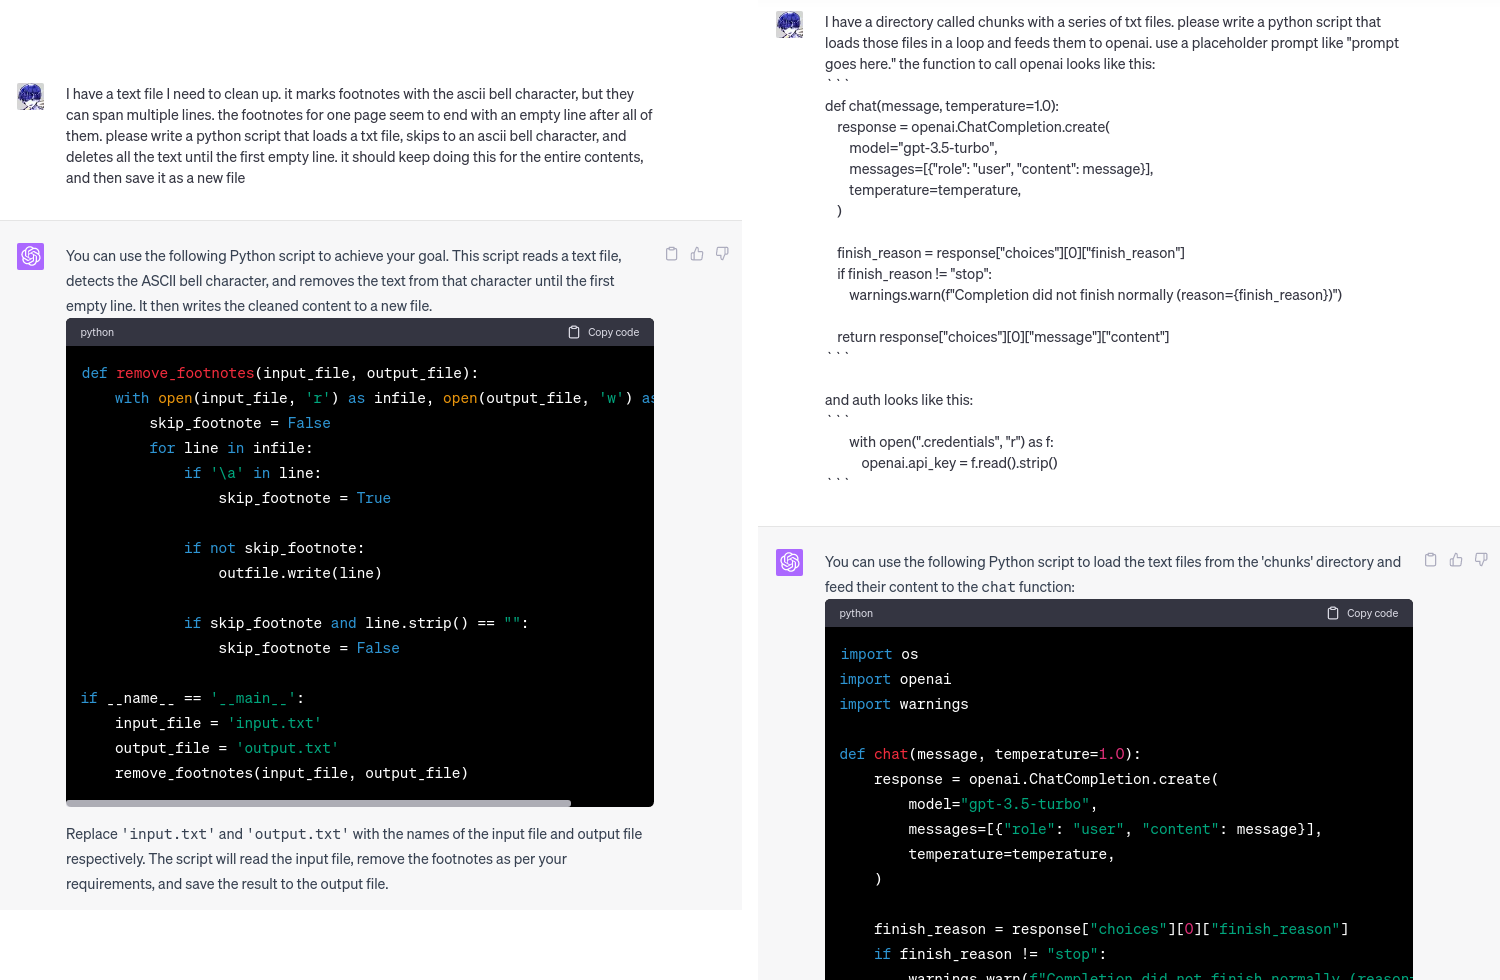Copy the footnote-removal response to clipboard
The height and width of the screenshot is (980, 1500).
point(671,253)
